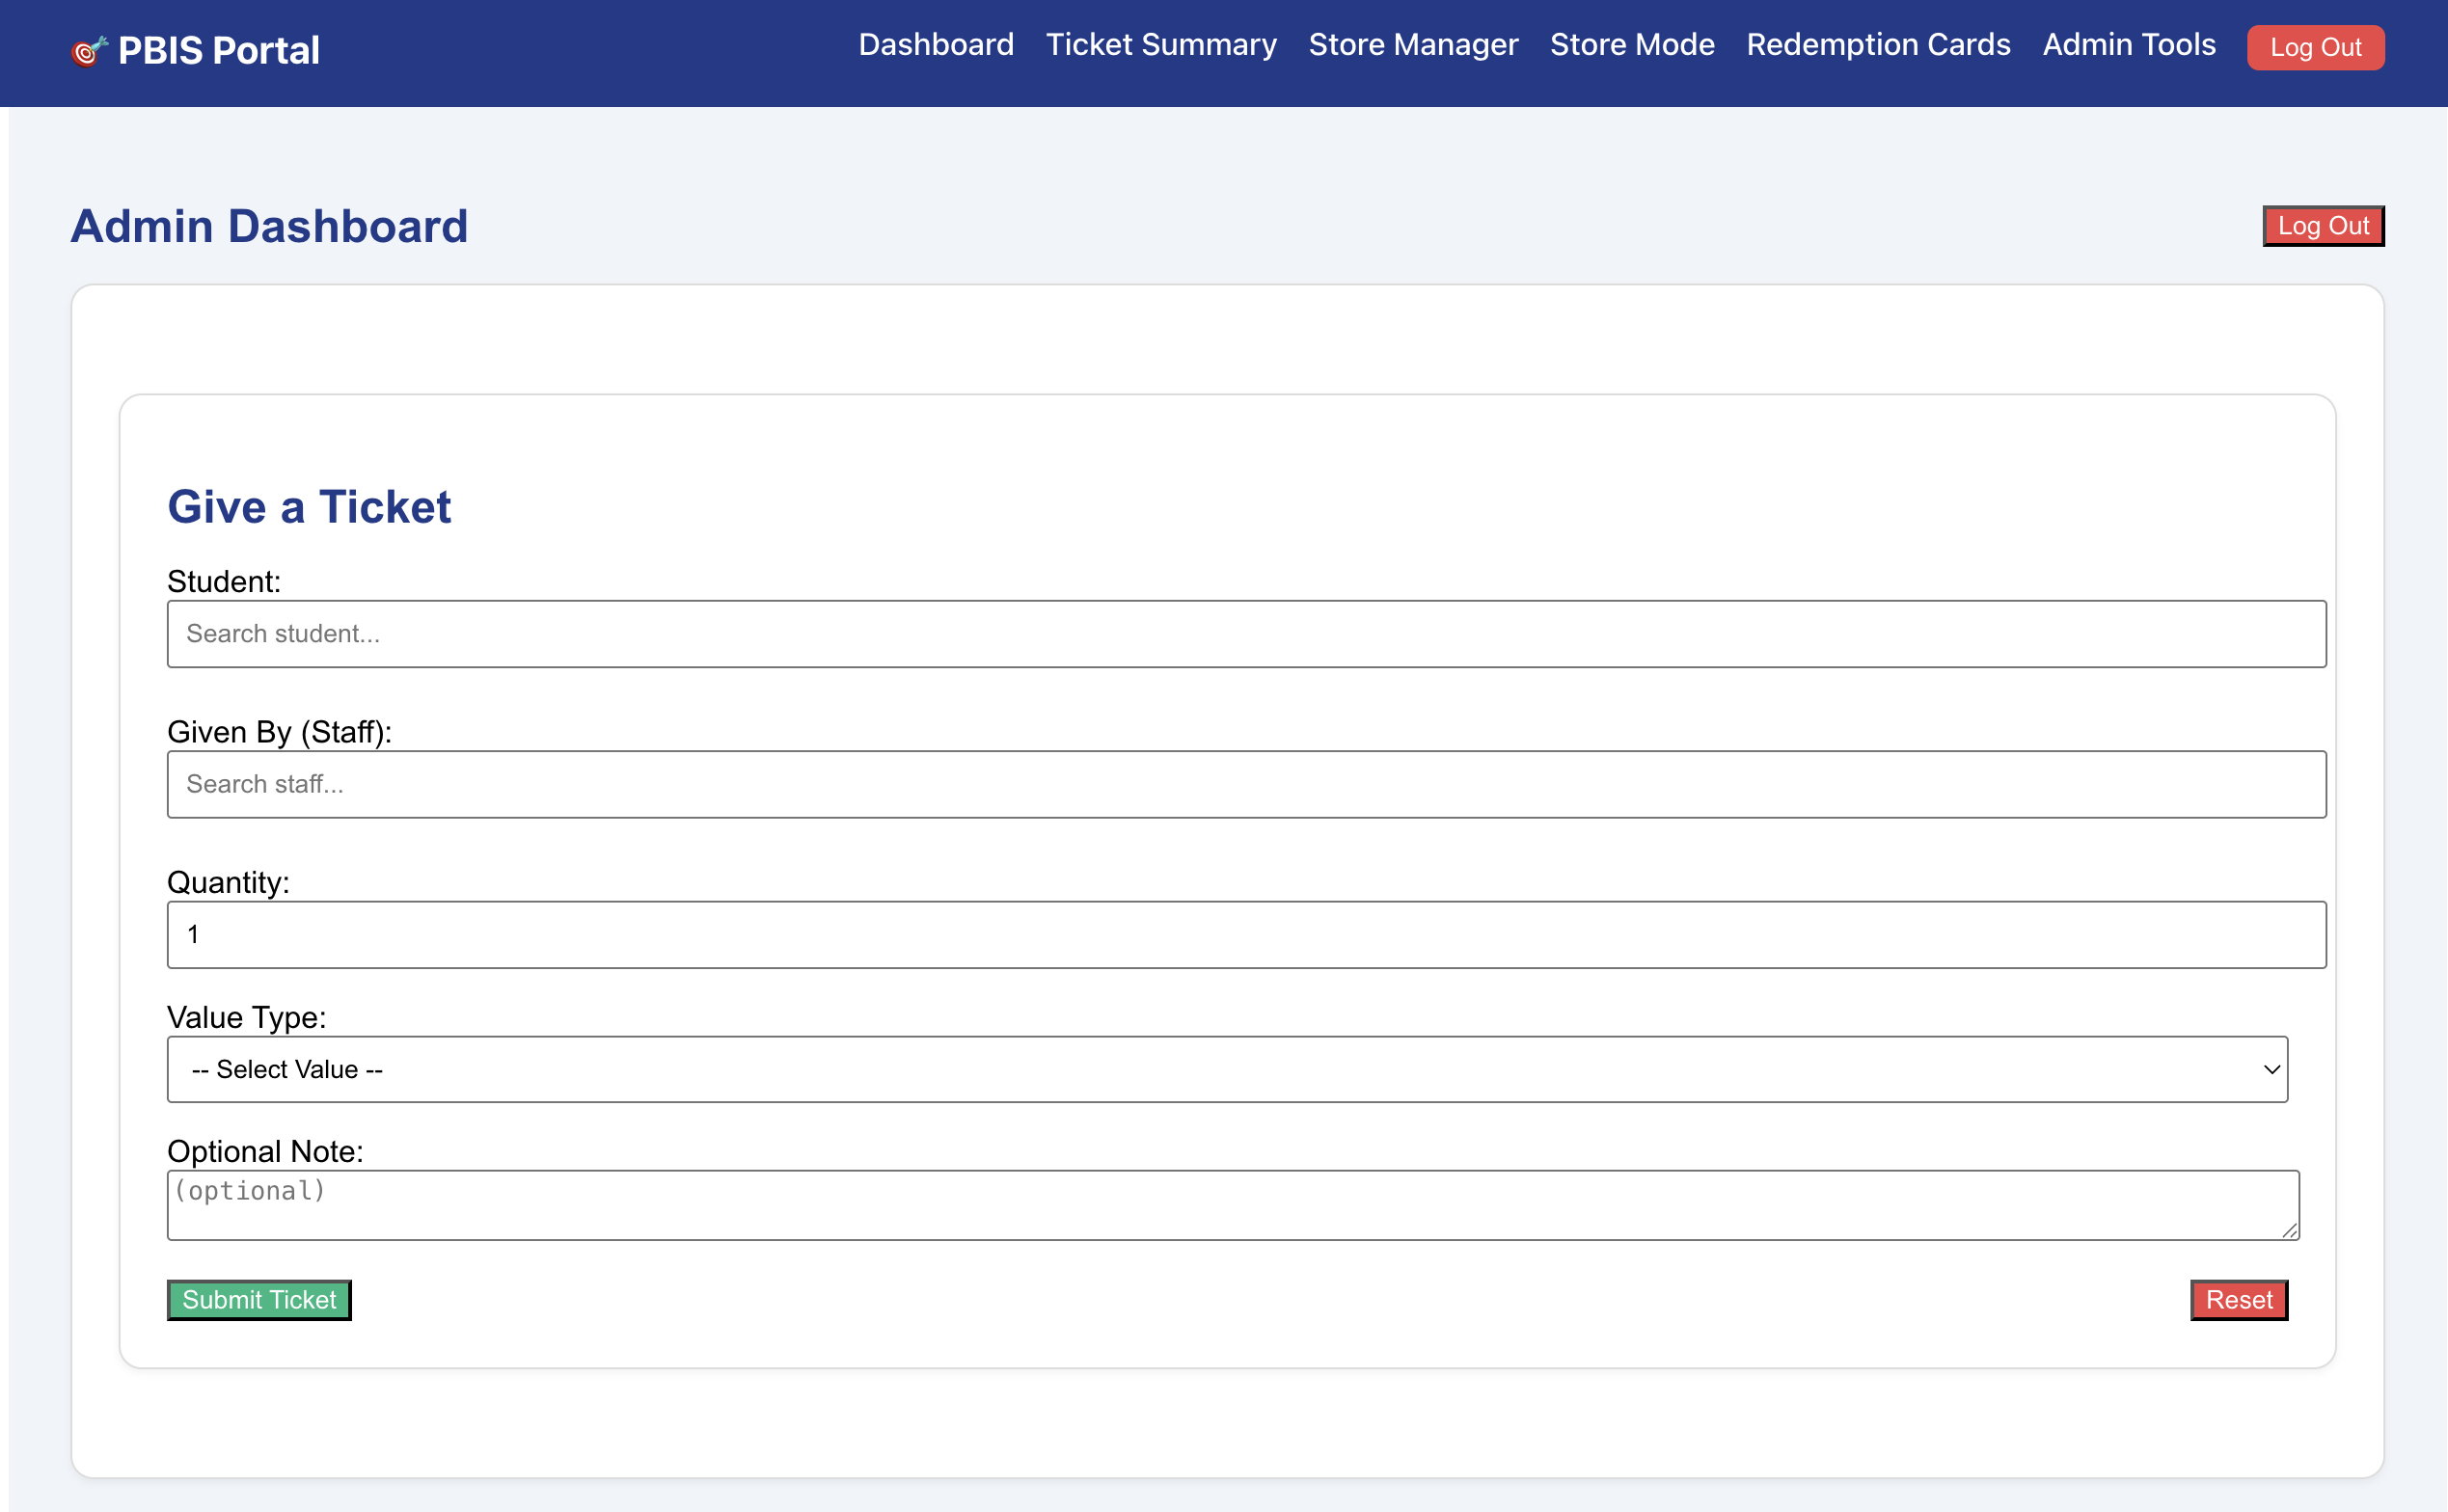This screenshot has height=1512, width=2448.
Task: Click the Admin Dashboard heading text
Action: point(269,226)
